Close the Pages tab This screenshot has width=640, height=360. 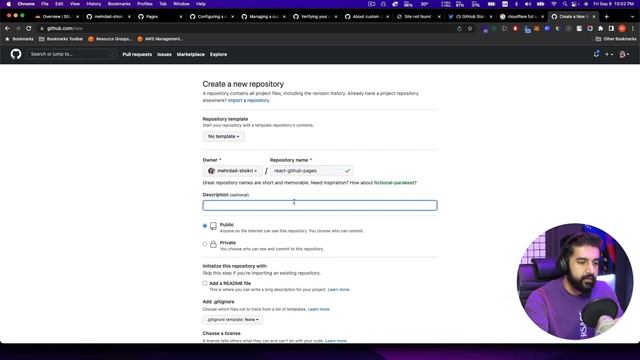[181, 17]
